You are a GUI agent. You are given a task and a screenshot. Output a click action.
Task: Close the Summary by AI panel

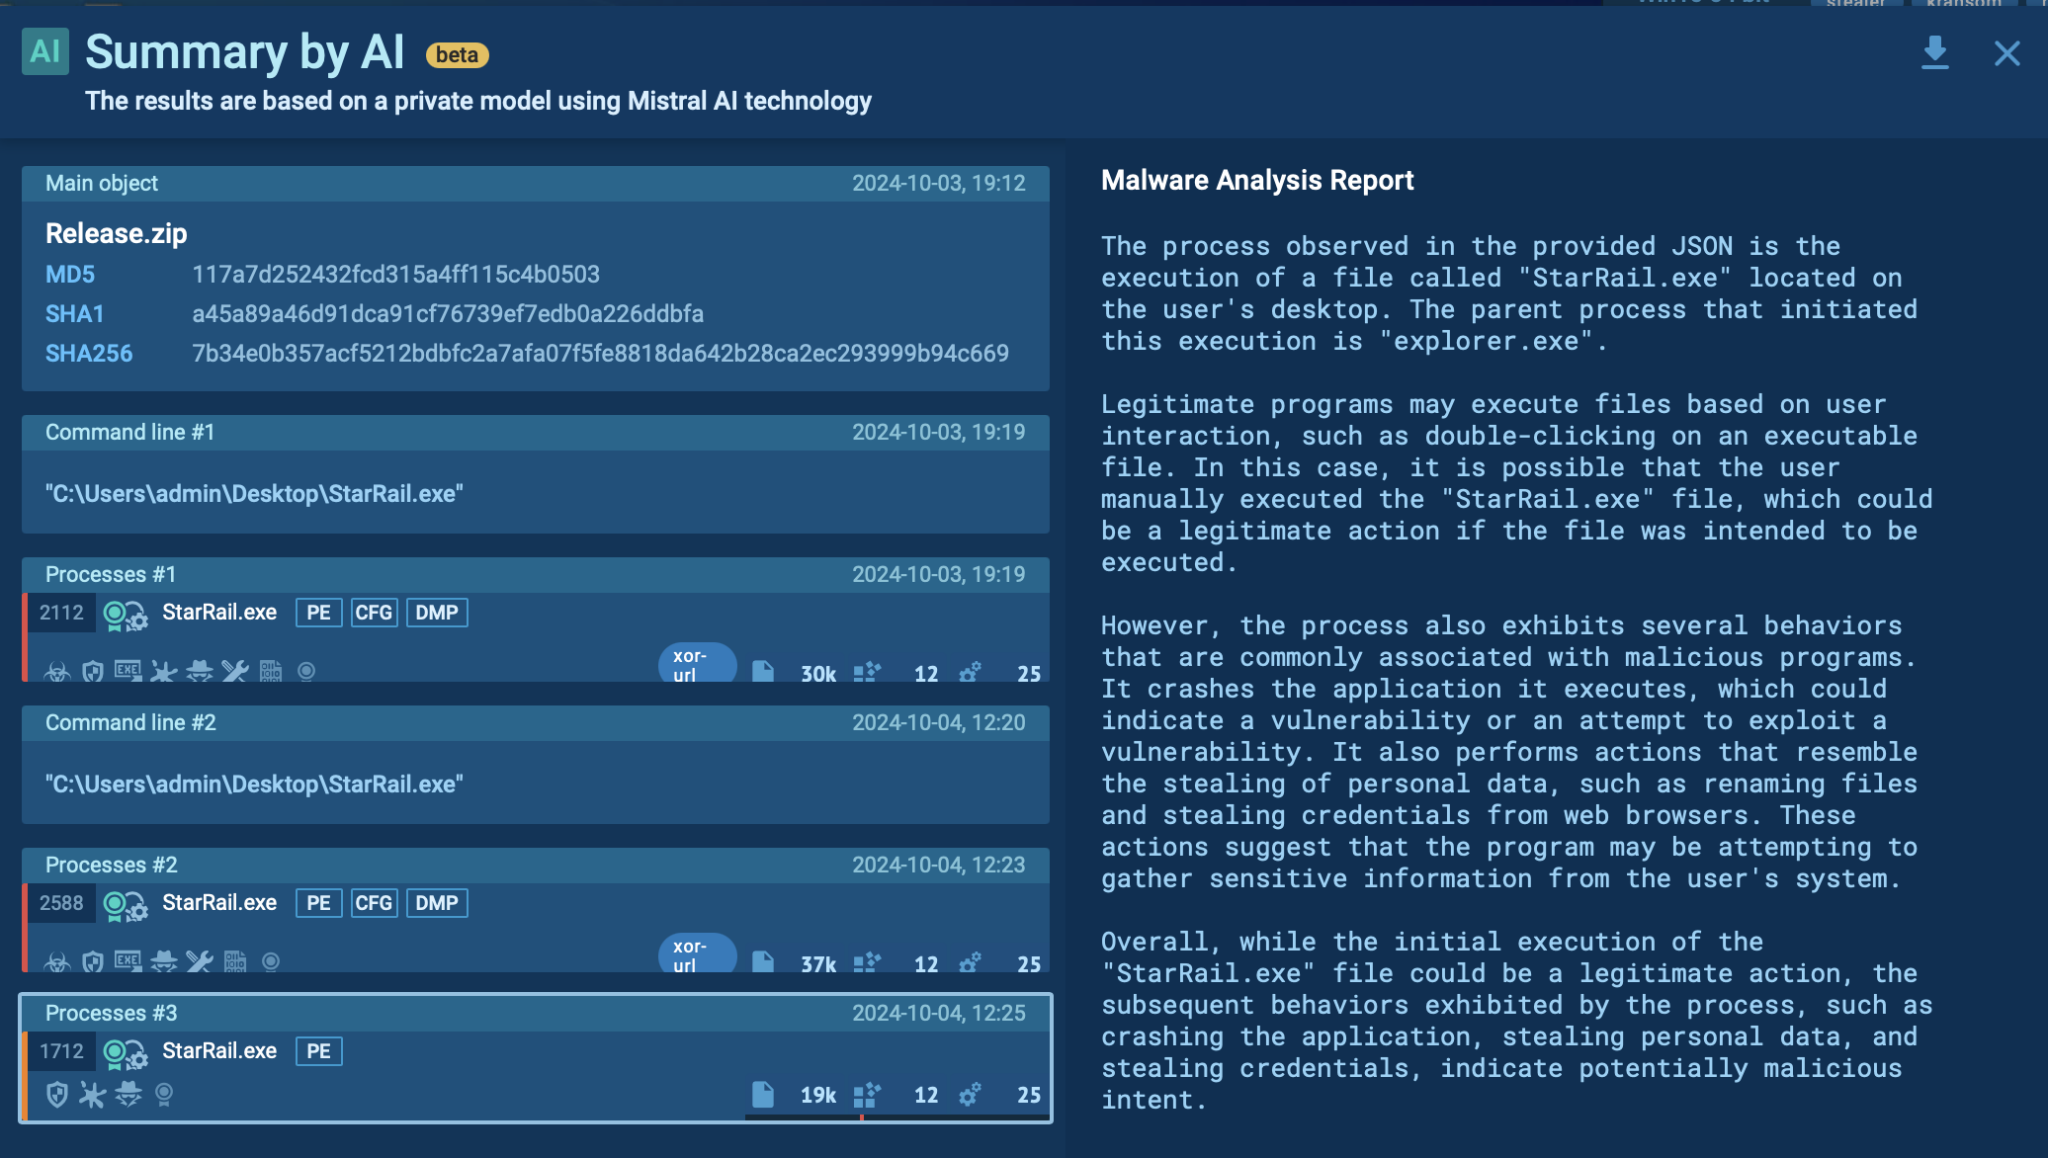2006,53
